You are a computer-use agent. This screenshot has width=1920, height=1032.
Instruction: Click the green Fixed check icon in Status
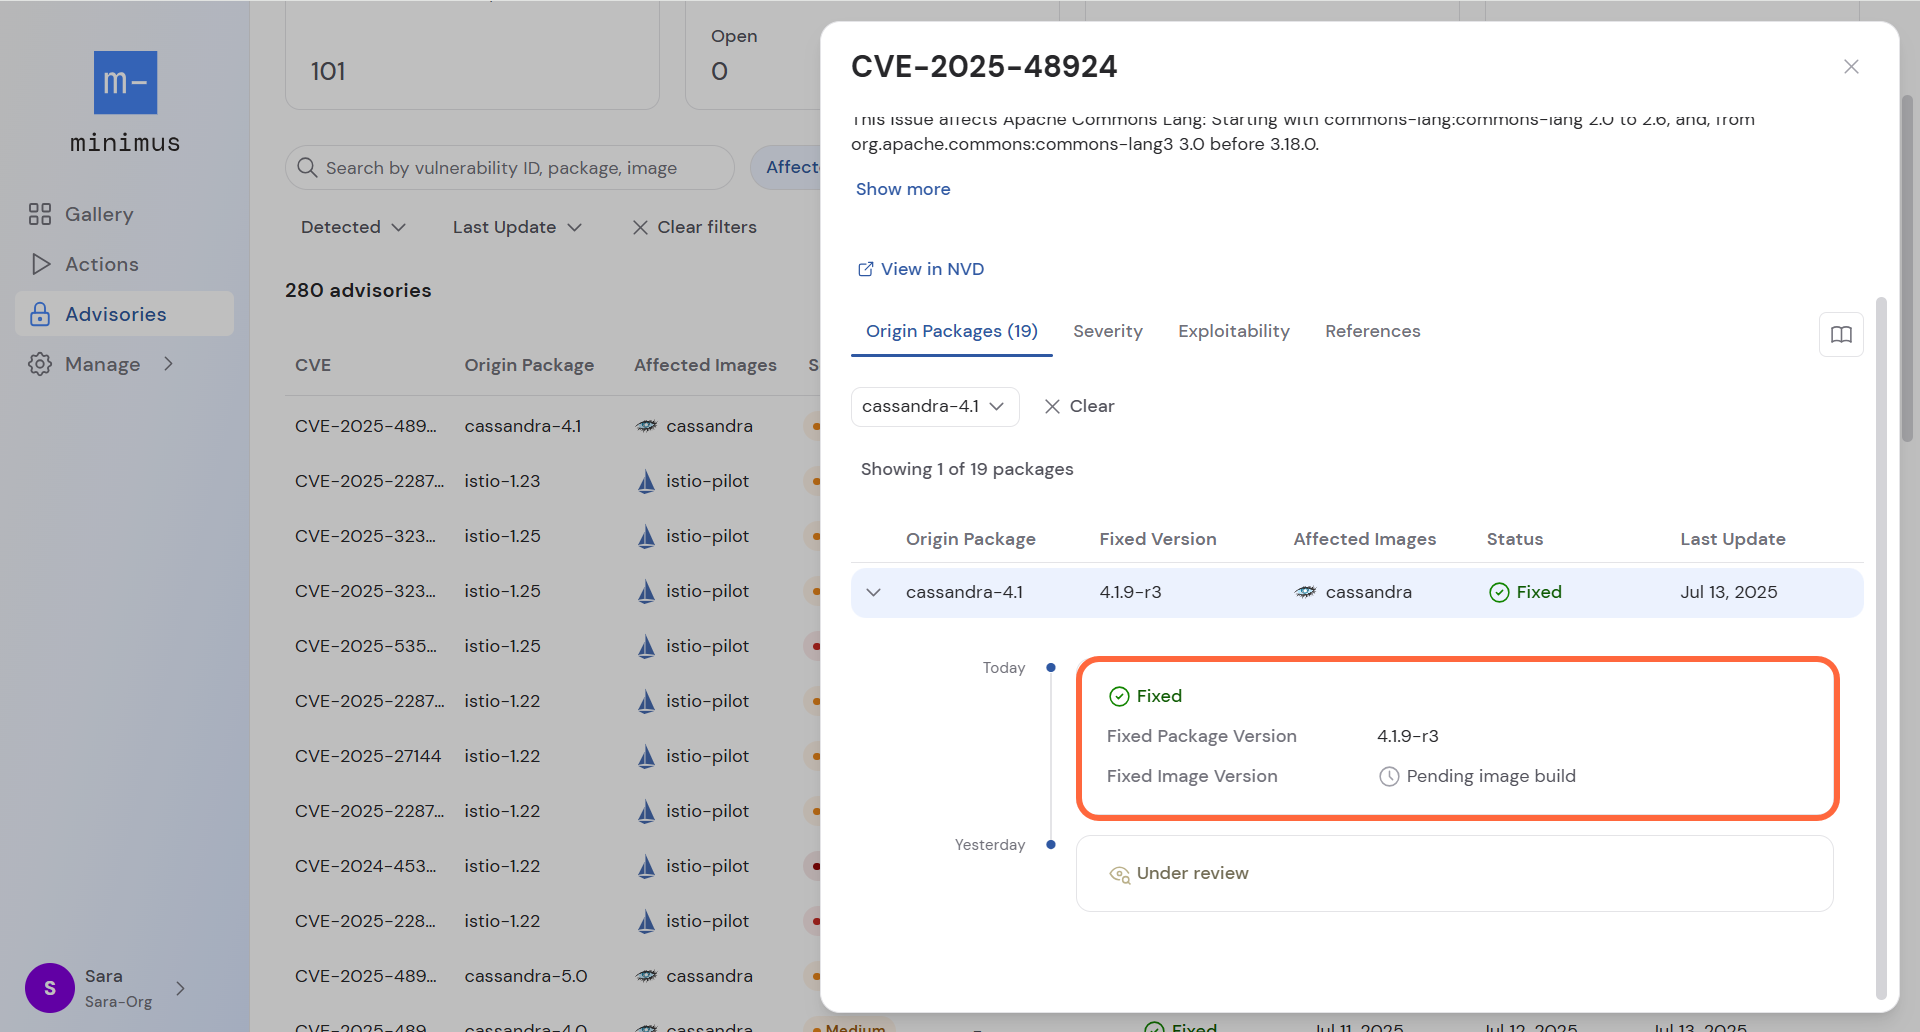click(1499, 592)
